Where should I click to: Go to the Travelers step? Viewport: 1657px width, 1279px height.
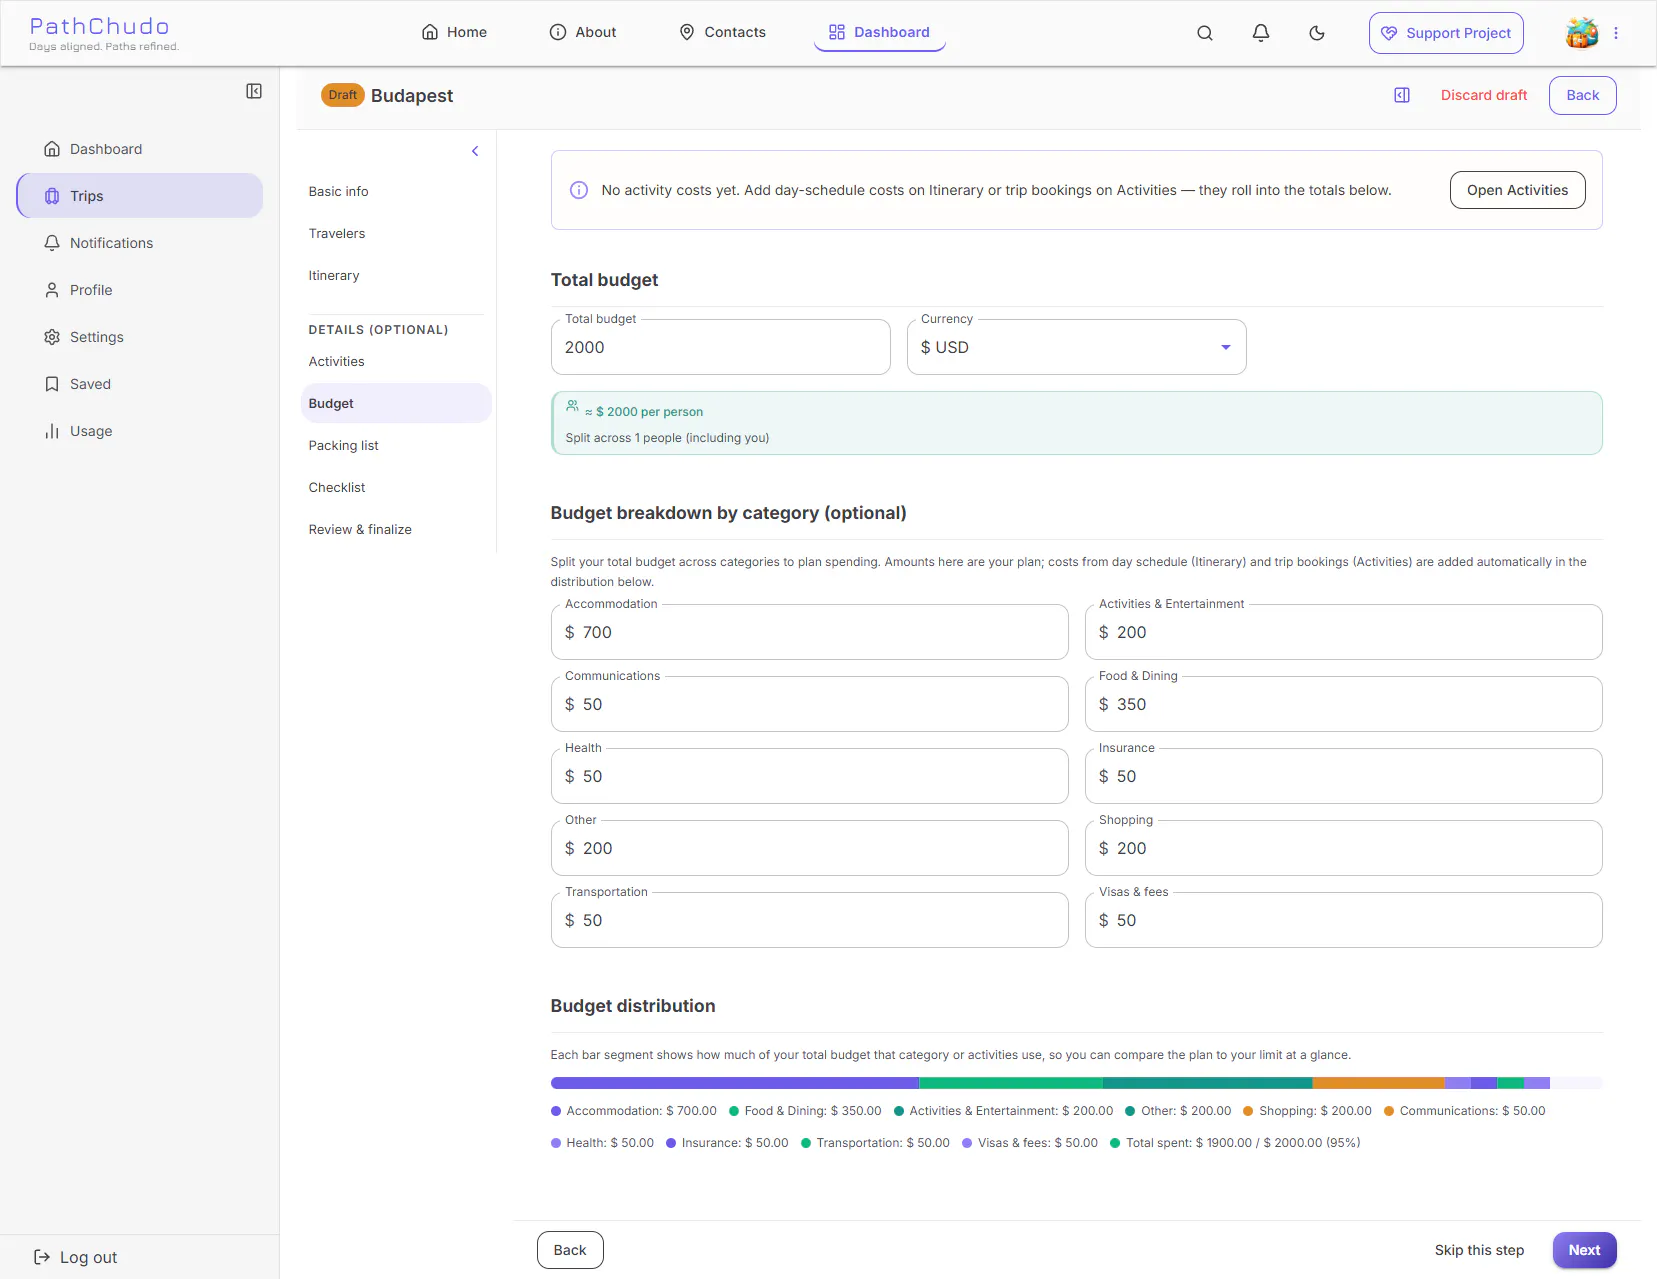[396, 233]
